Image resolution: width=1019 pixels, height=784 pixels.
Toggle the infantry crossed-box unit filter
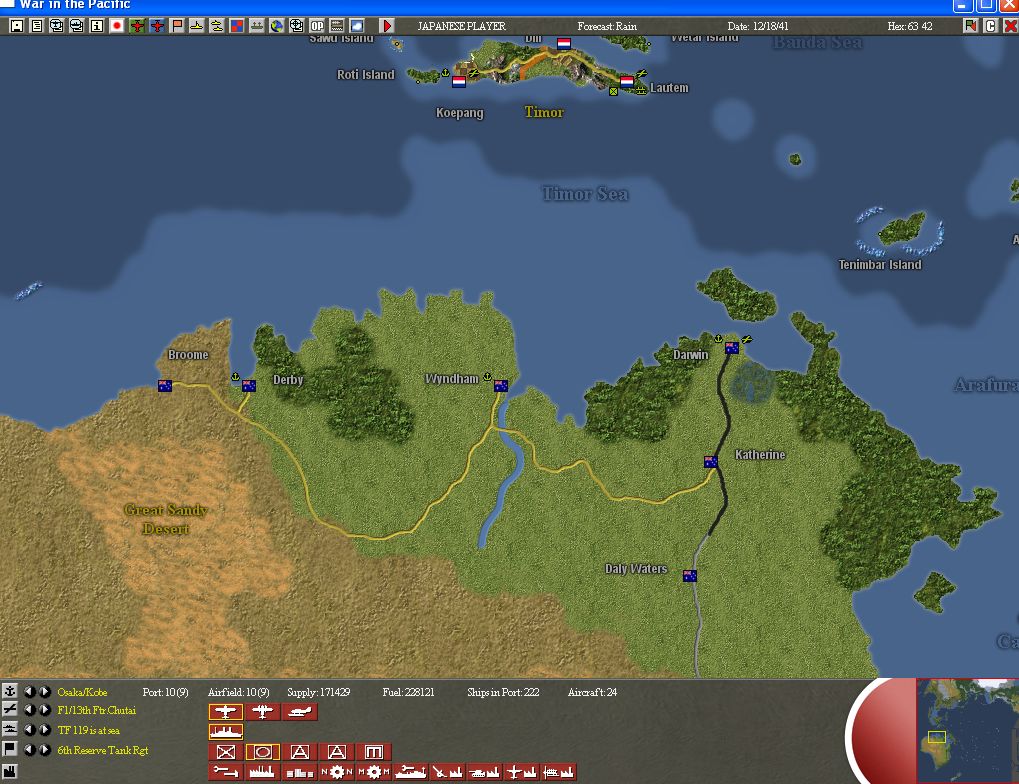[x=226, y=752]
